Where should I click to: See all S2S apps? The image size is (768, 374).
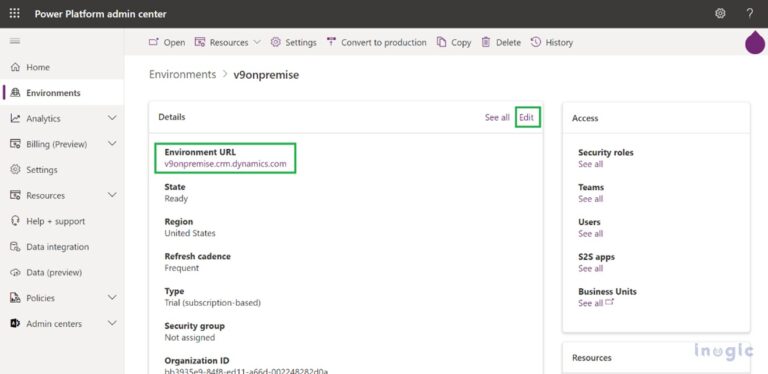(x=590, y=268)
